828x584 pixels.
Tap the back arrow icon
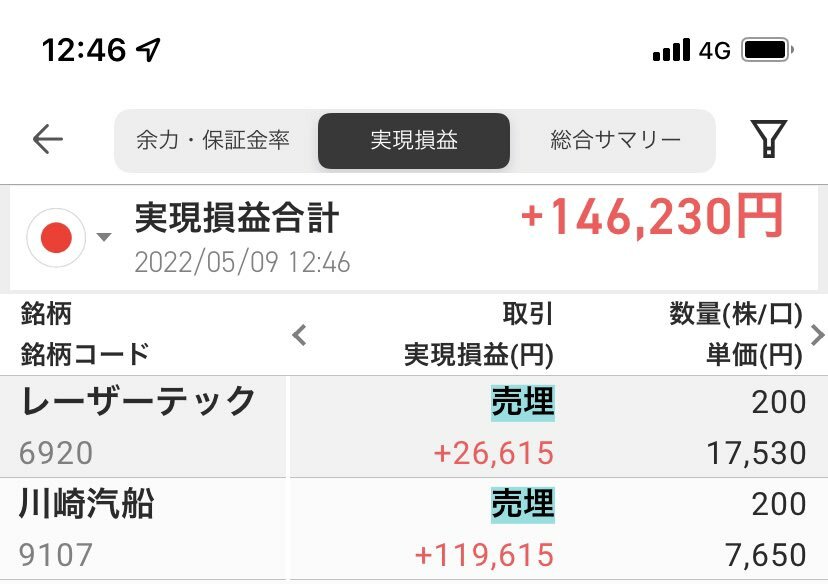tap(48, 139)
